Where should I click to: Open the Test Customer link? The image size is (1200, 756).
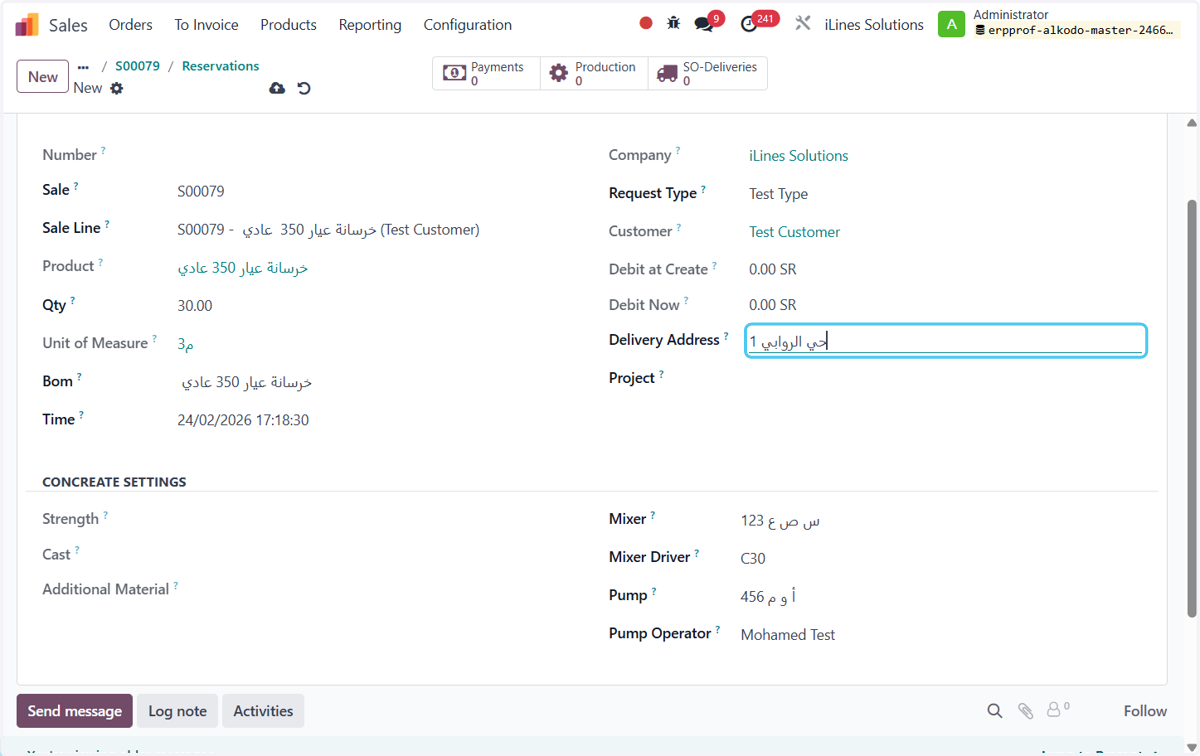click(794, 231)
